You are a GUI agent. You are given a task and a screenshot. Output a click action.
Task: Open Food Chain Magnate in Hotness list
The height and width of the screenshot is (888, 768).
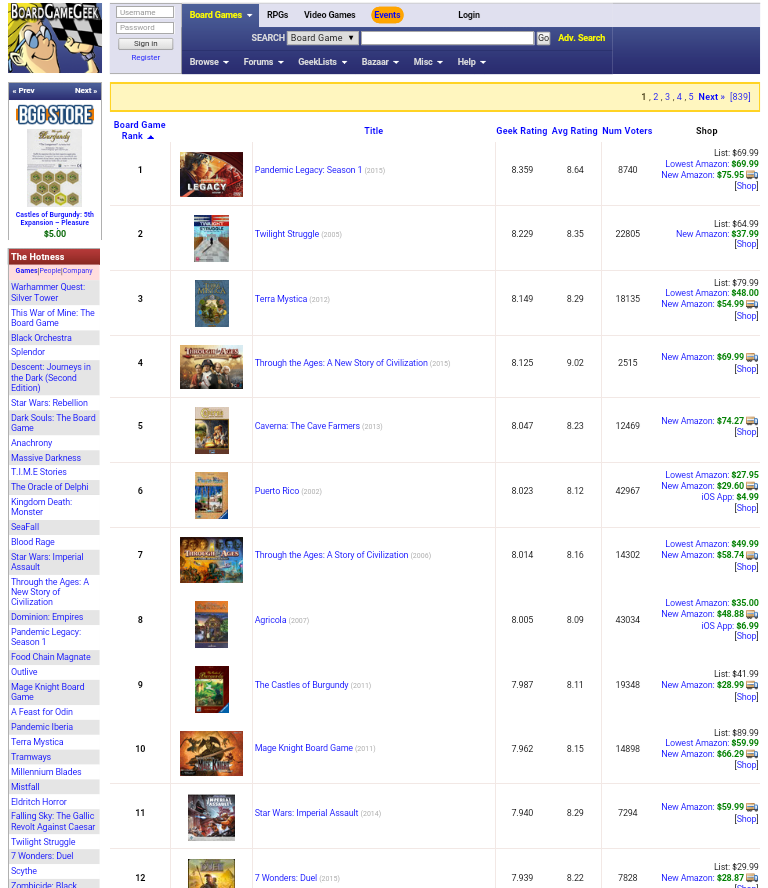click(50, 657)
